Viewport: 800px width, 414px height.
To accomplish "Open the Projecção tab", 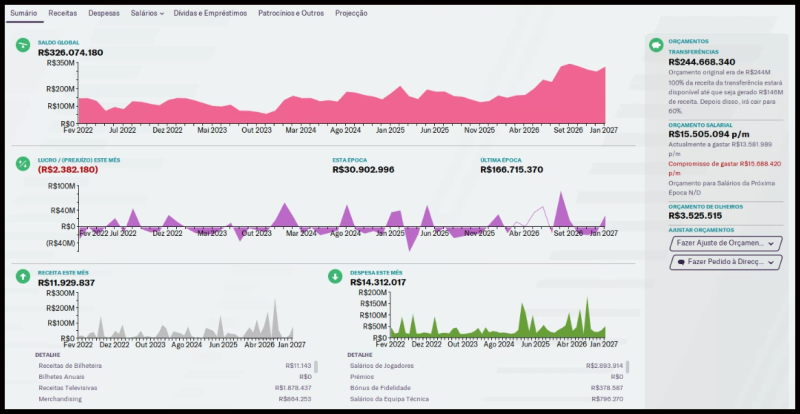I will pyautogui.click(x=351, y=13).
